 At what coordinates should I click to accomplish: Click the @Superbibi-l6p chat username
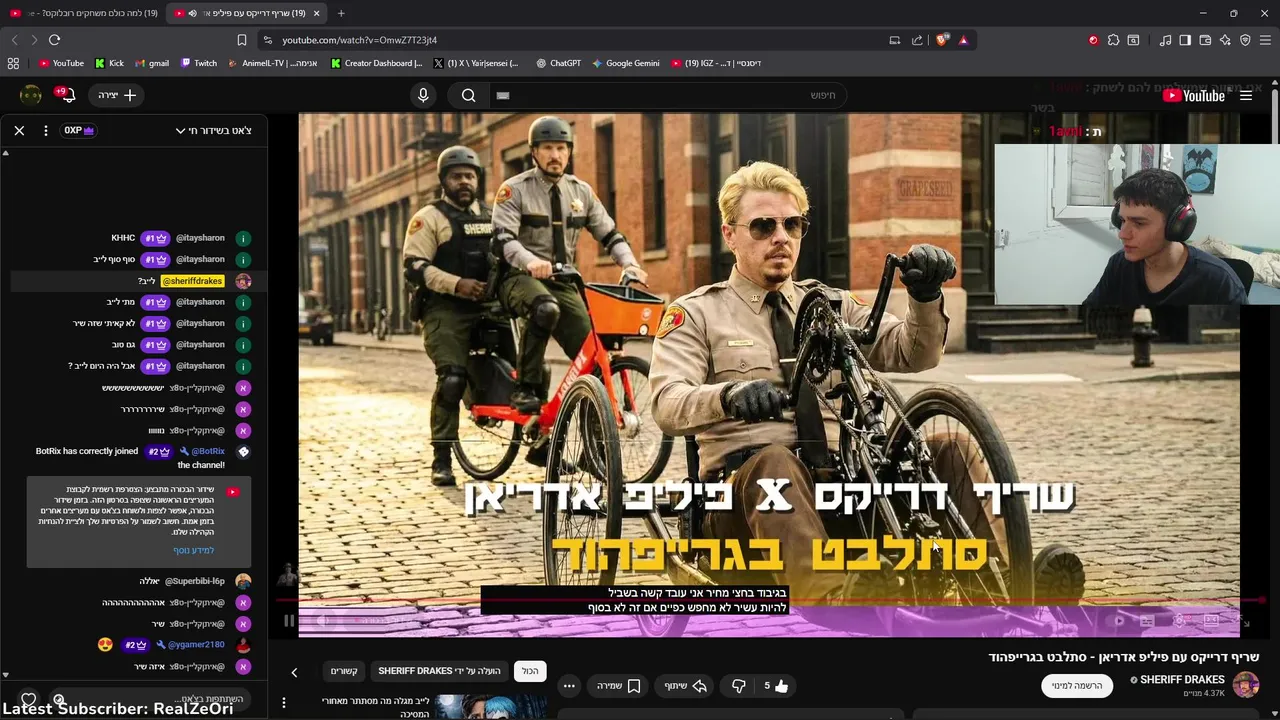[x=195, y=581]
